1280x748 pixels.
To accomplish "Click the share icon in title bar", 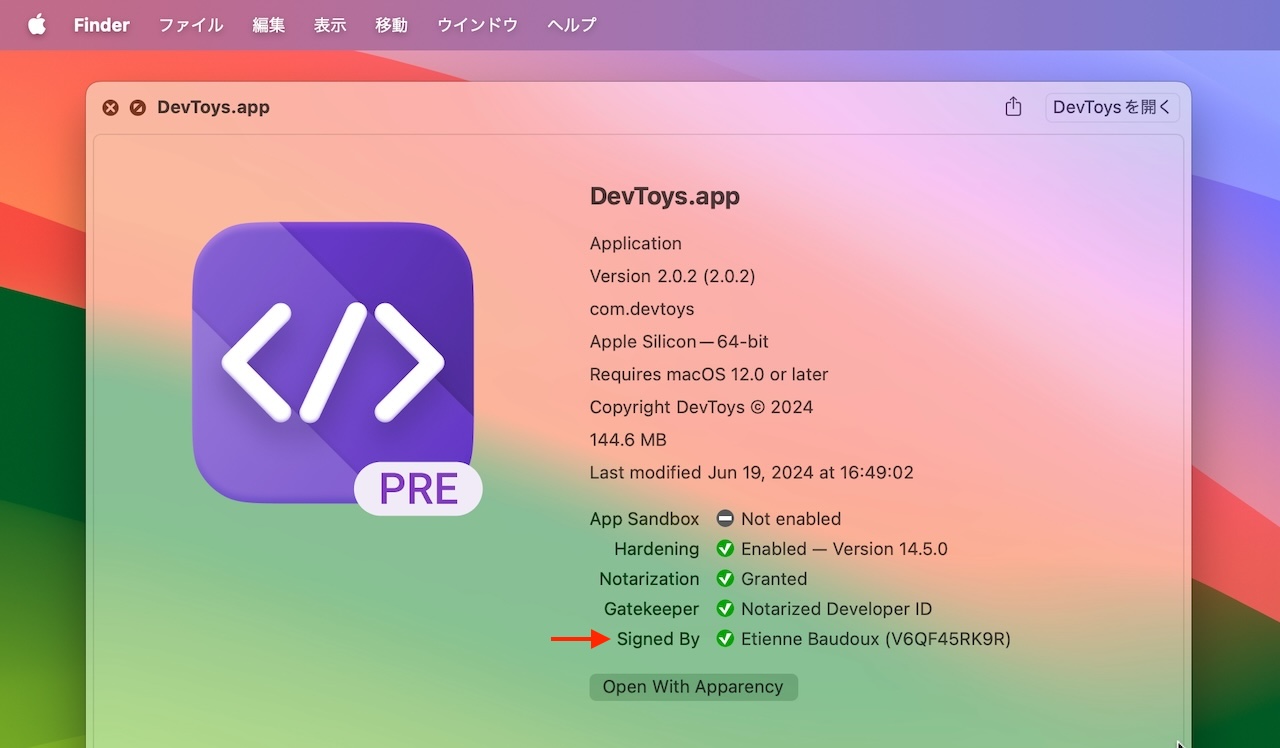I will point(1013,107).
